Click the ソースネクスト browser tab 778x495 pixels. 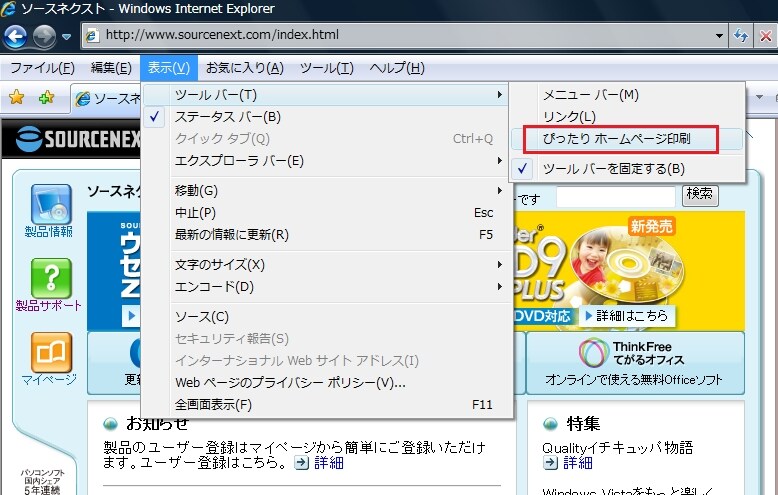coord(107,98)
